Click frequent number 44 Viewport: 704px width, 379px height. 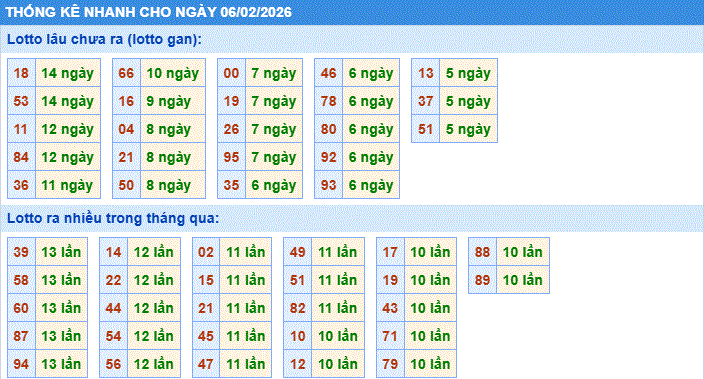114,308
